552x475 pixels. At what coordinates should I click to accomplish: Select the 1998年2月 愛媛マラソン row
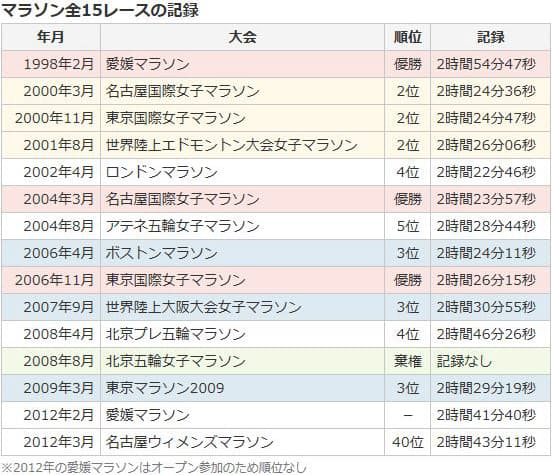(276, 64)
